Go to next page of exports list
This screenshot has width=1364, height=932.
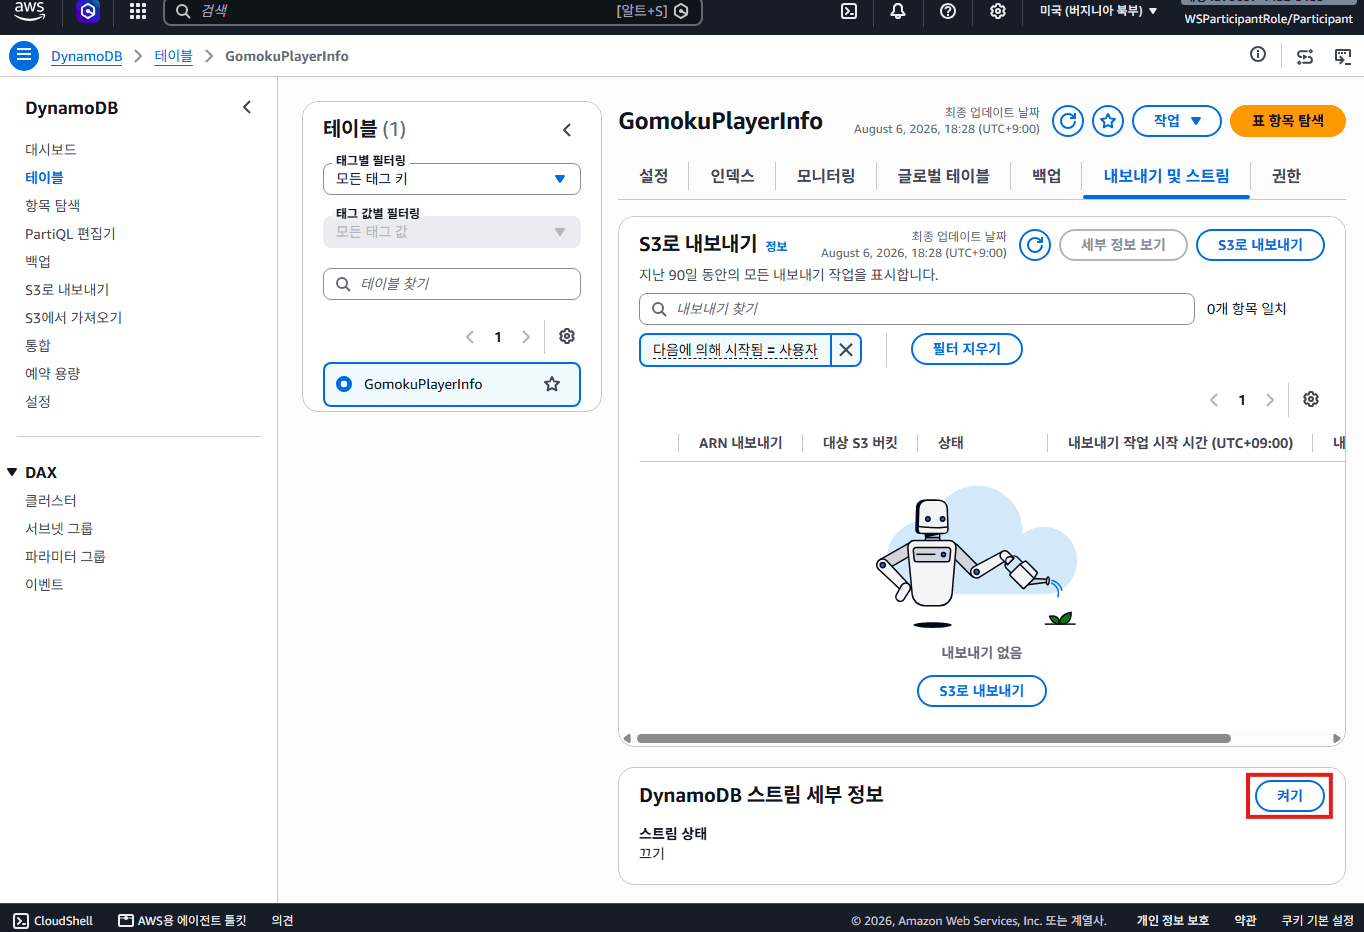(1270, 400)
